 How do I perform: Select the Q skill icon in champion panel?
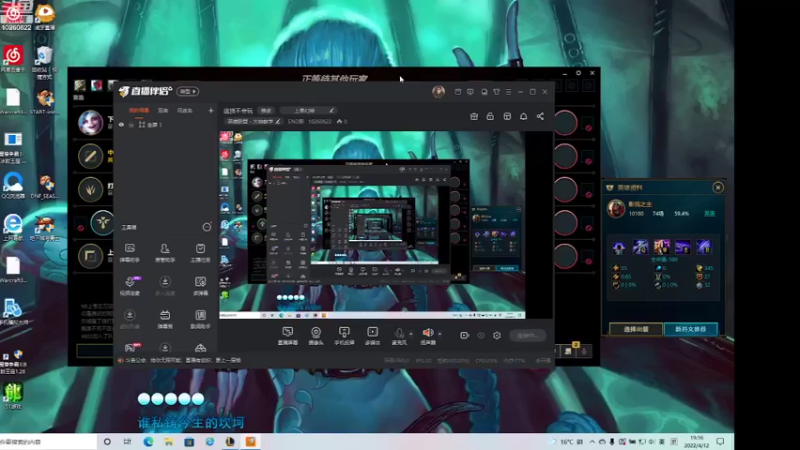[x=640, y=247]
